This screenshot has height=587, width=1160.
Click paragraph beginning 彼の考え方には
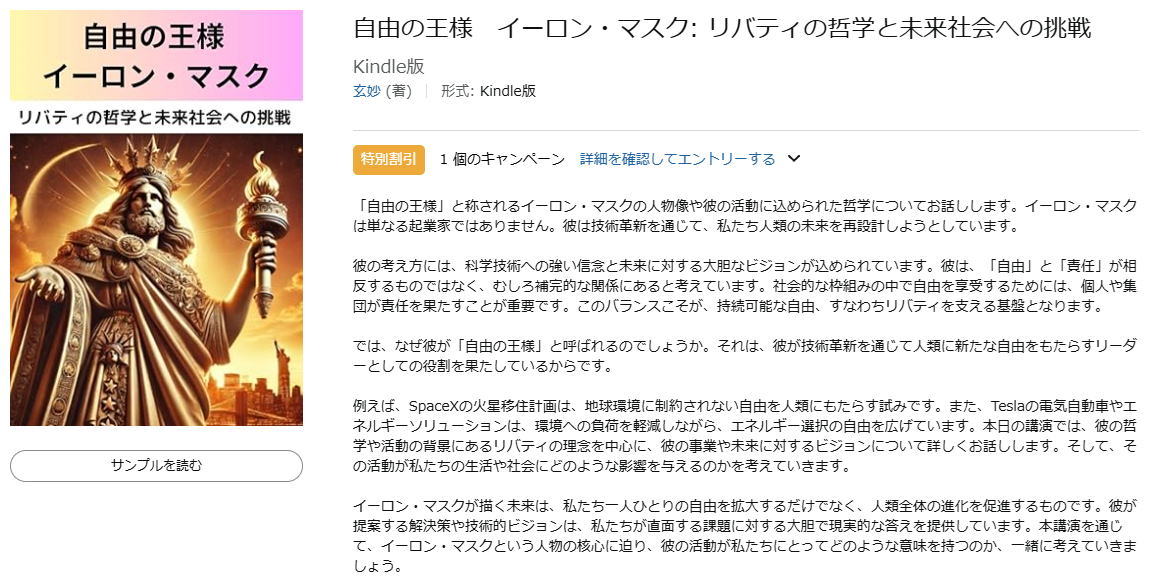point(744,286)
